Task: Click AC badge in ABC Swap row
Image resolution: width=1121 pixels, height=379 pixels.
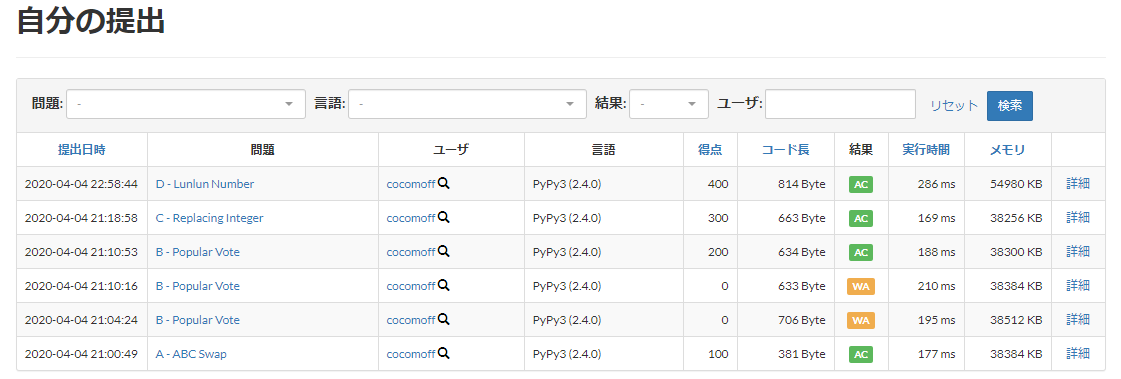Action: [861, 354]
